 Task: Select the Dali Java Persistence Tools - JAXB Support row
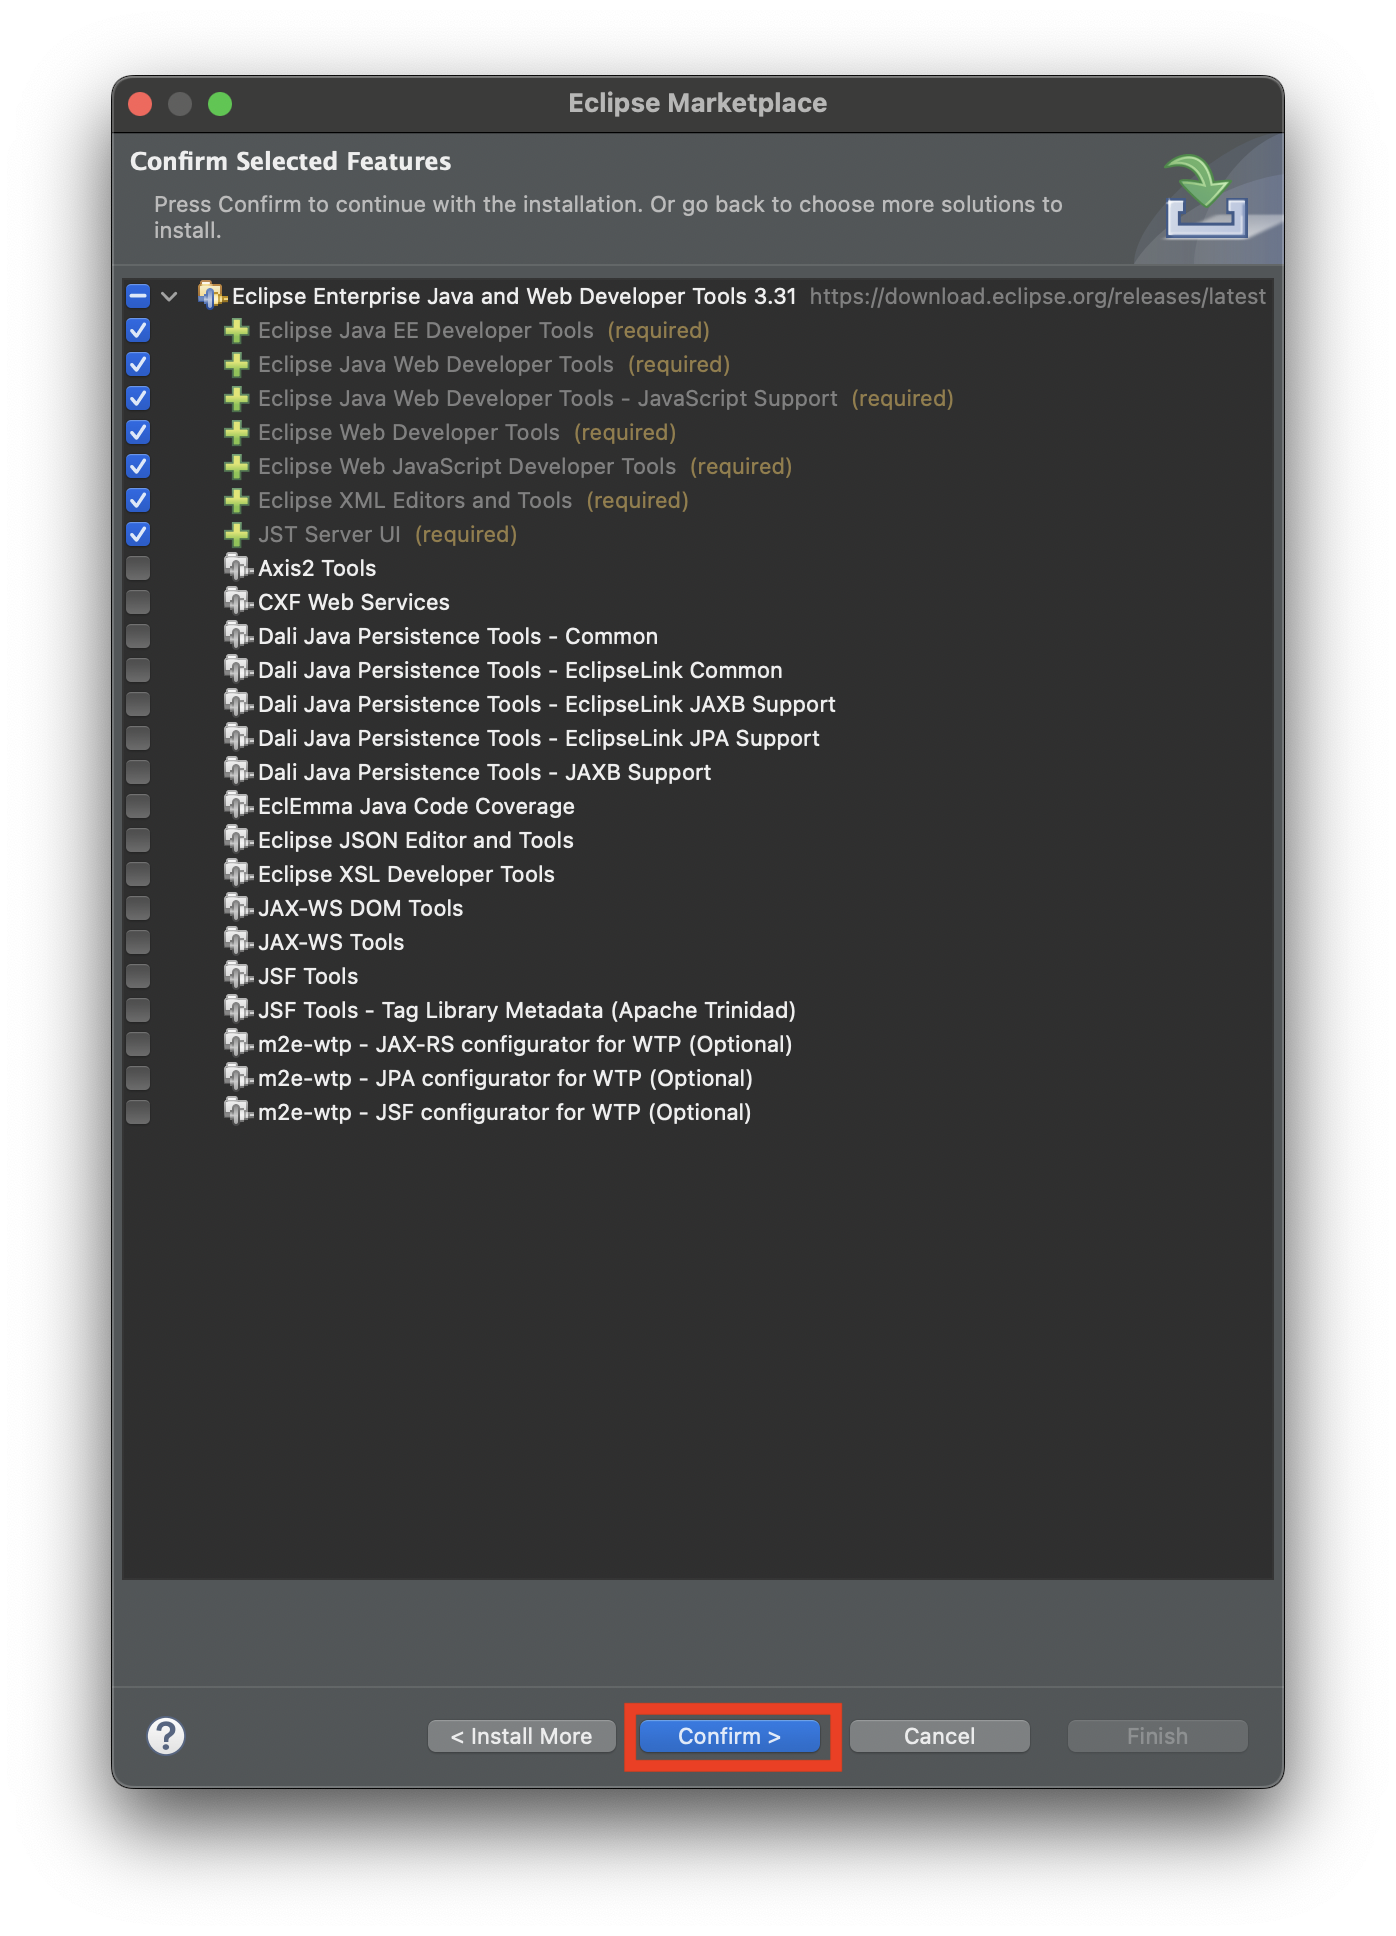pyautogui.click(x=698, y=772)
